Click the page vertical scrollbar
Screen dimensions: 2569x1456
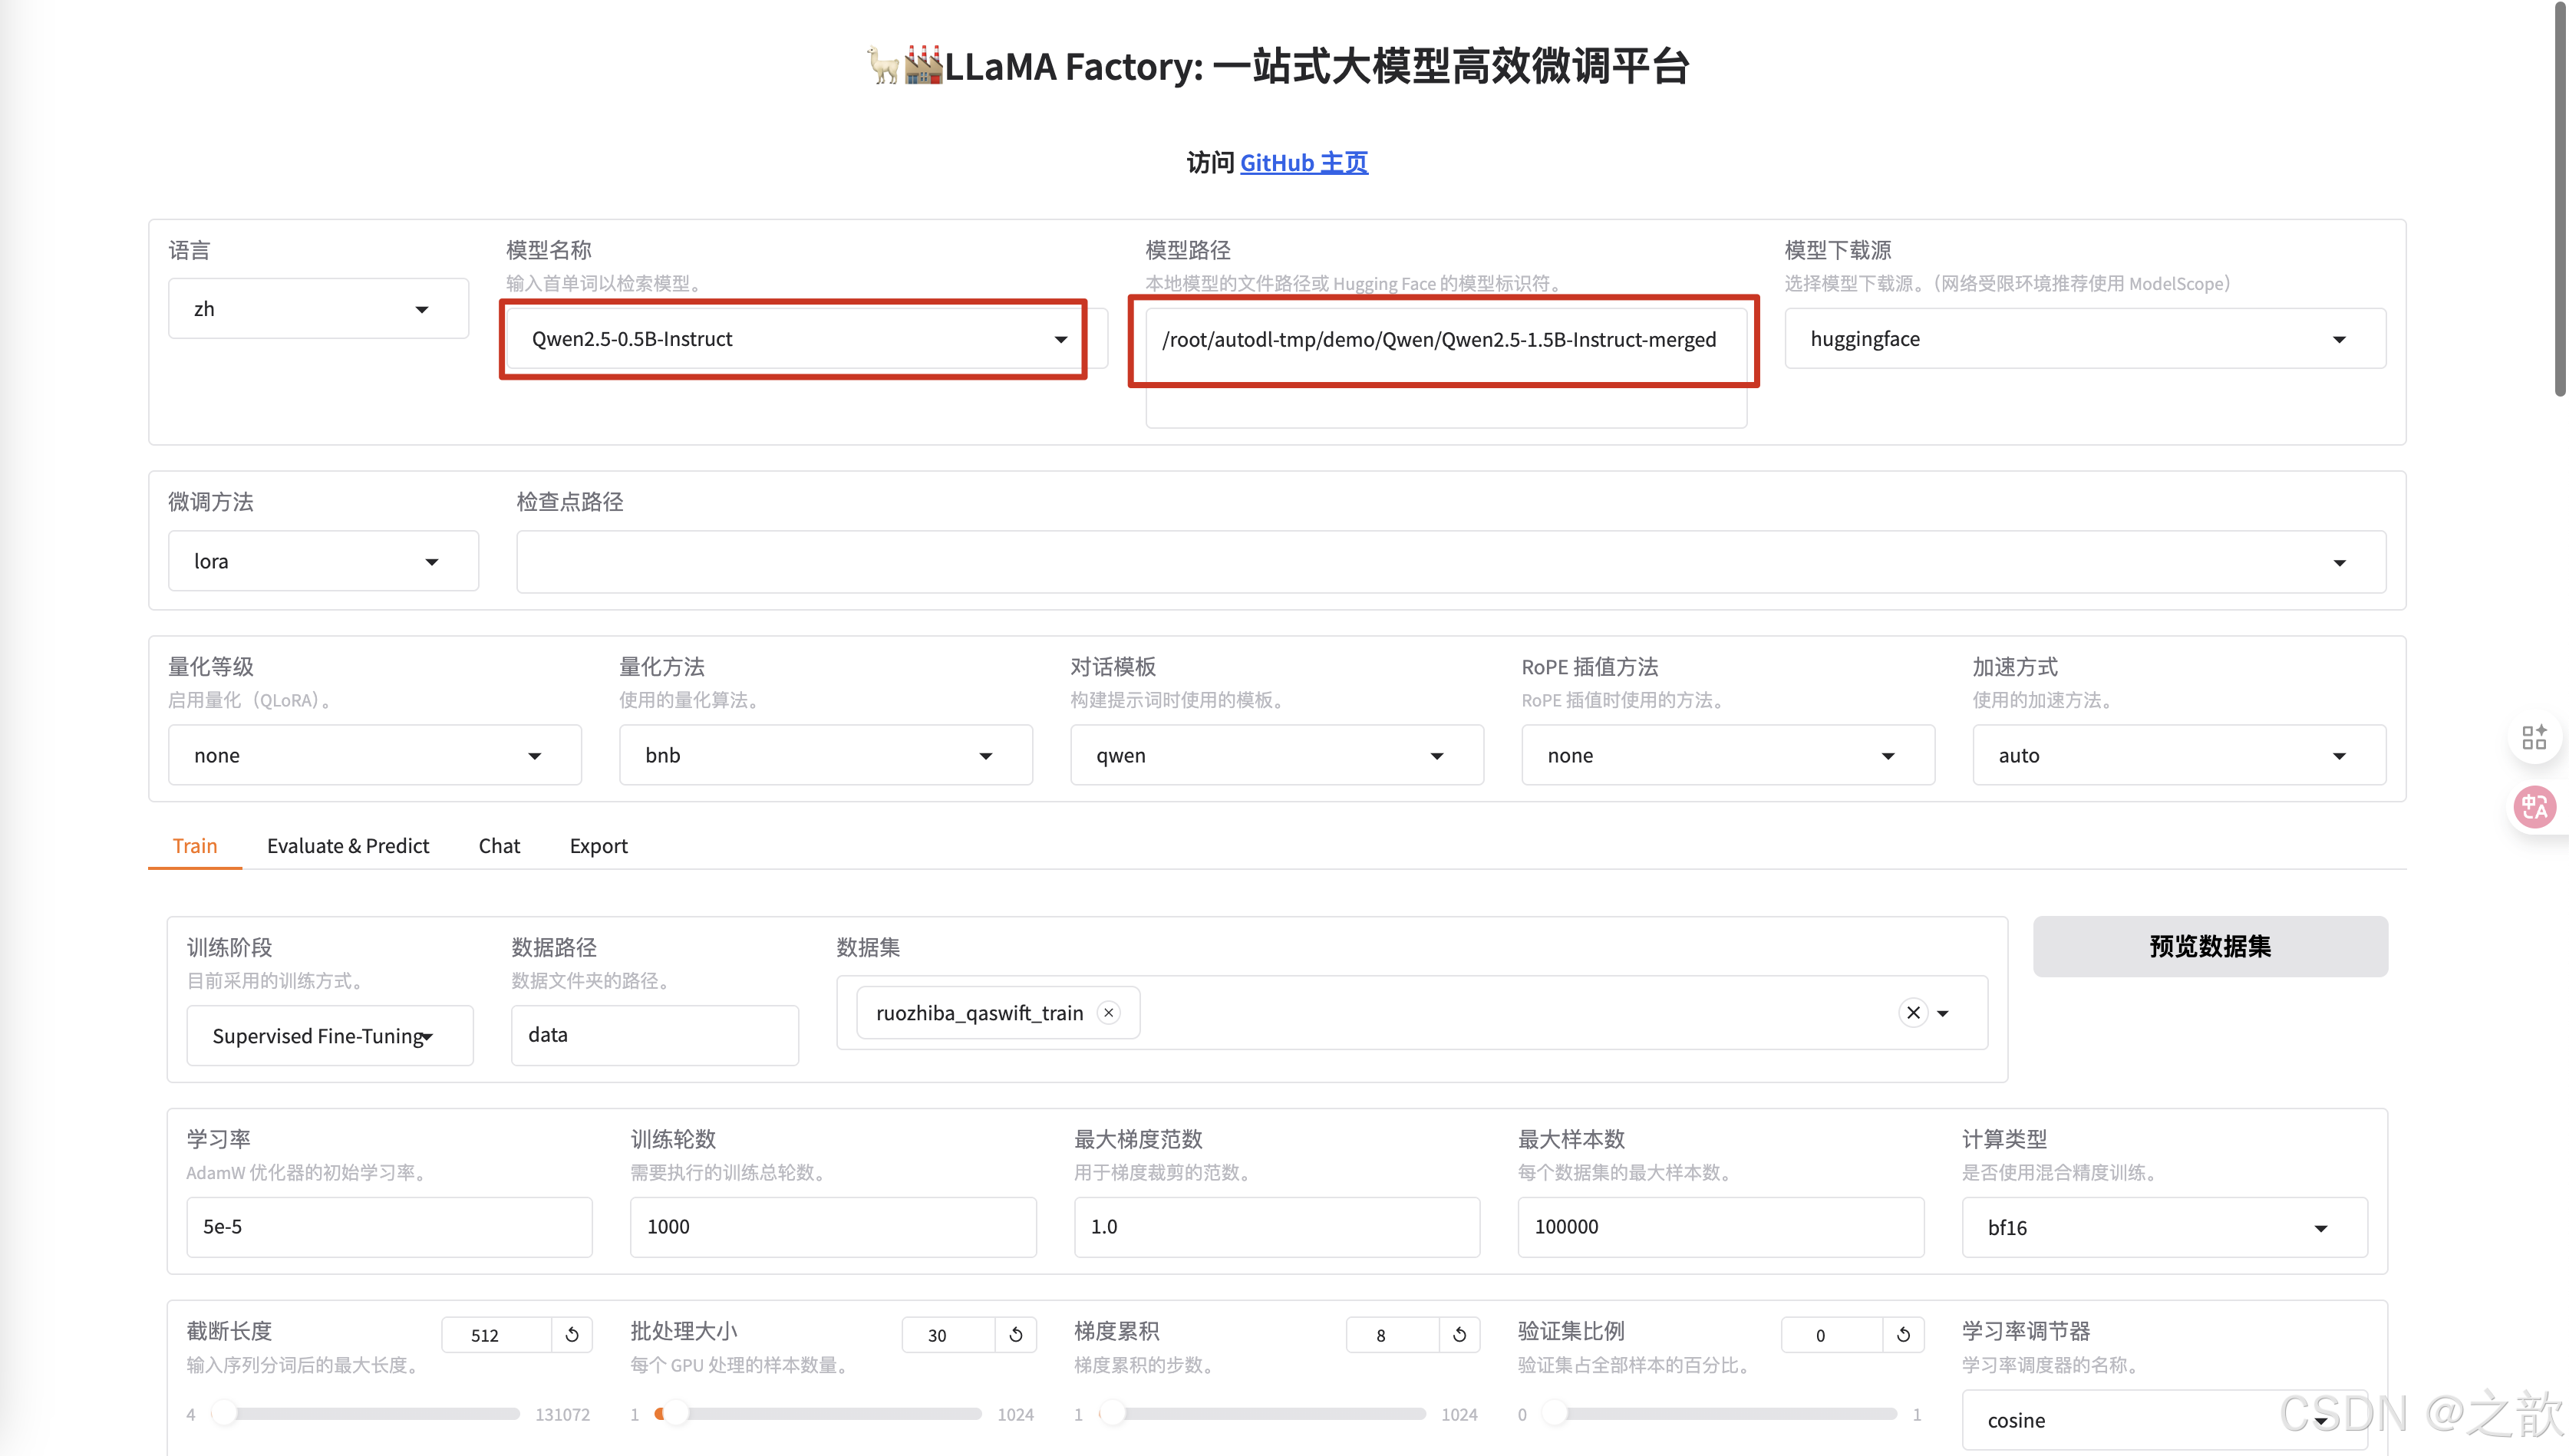(x=2561, y=200)
